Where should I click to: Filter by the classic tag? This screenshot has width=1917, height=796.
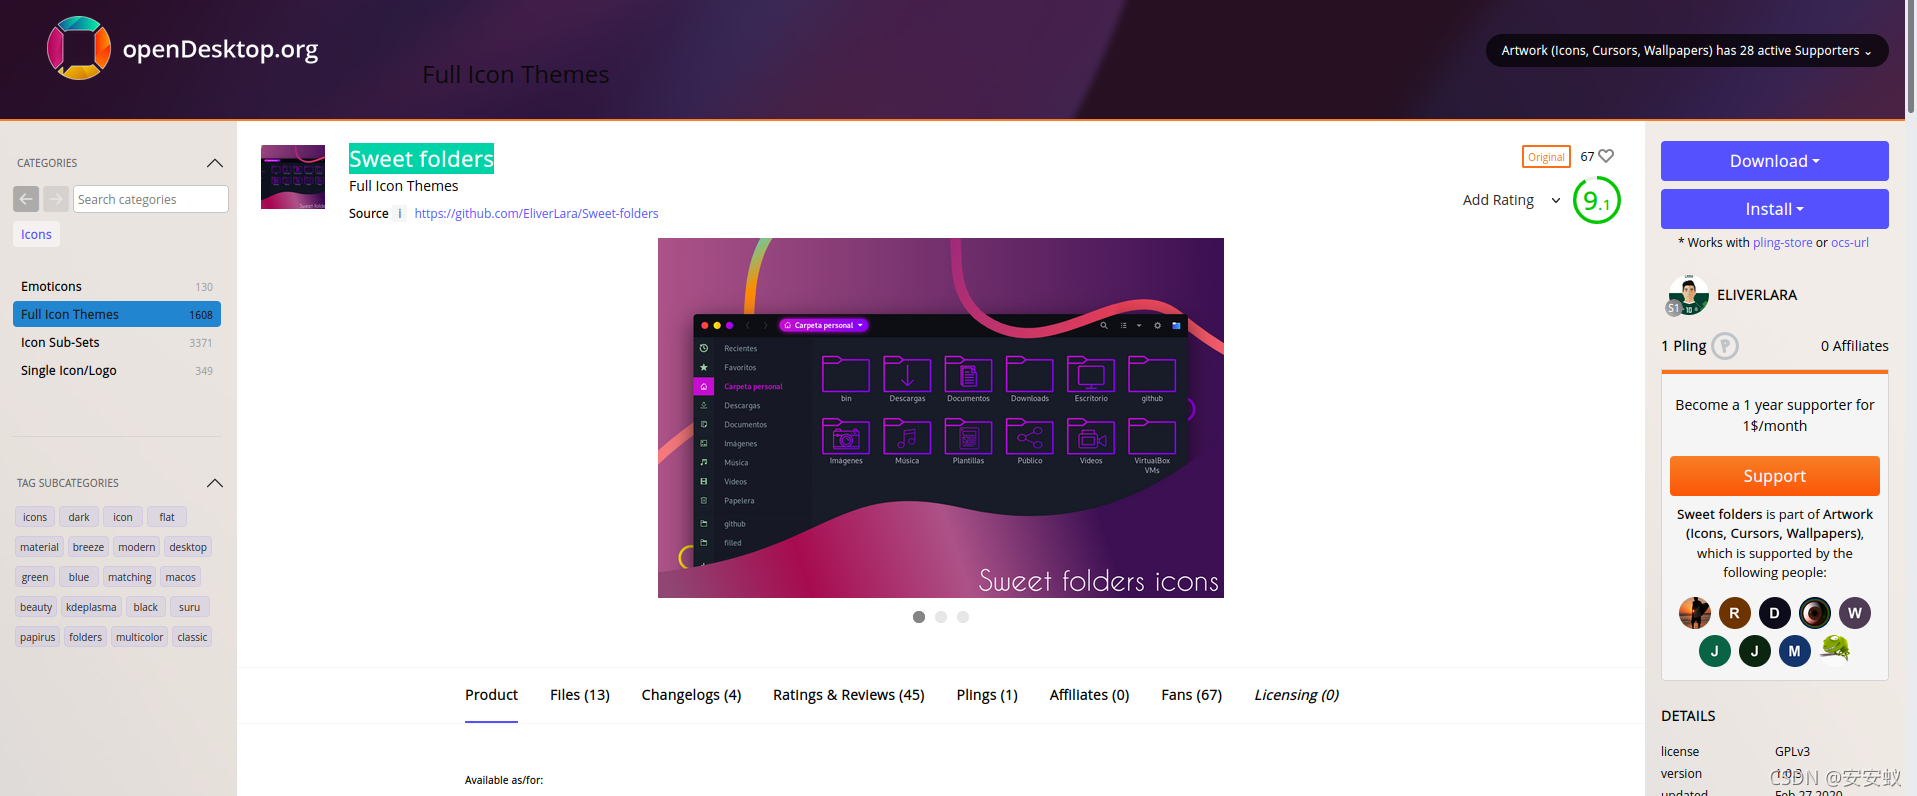click(x=192, y=637)
